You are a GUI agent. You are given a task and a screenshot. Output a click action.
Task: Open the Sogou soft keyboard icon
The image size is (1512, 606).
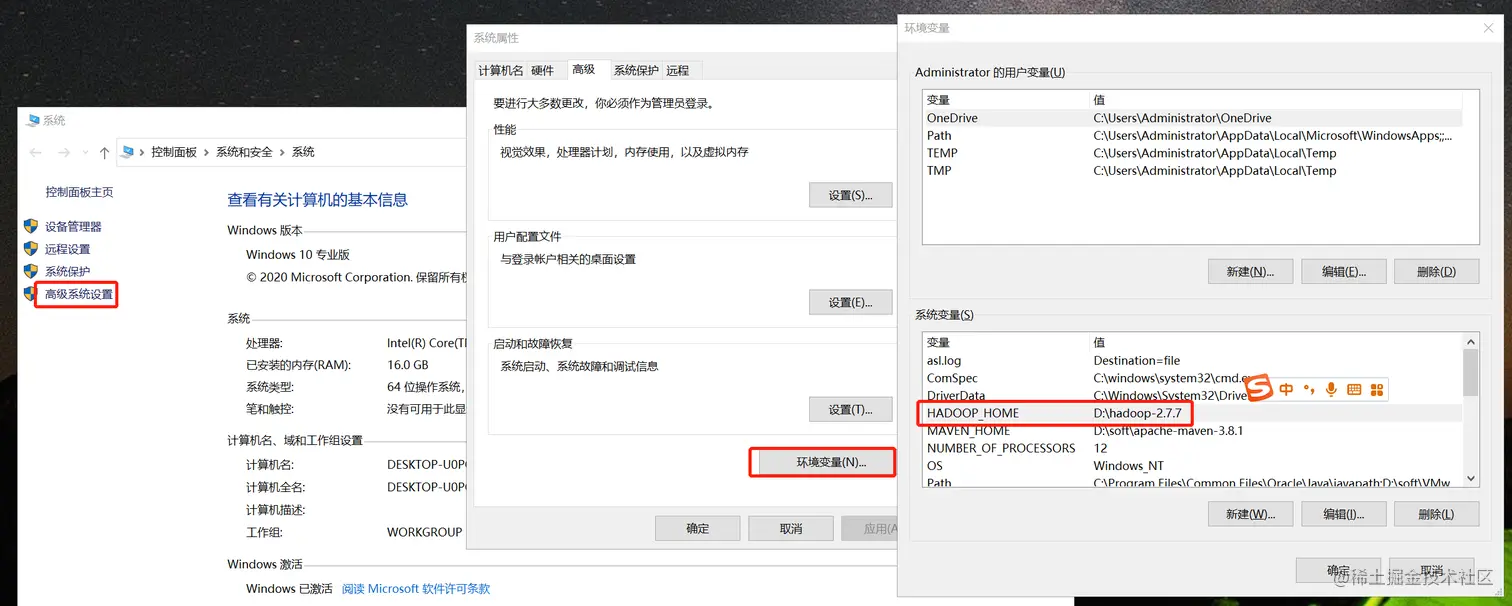[x=1354, y=390]
